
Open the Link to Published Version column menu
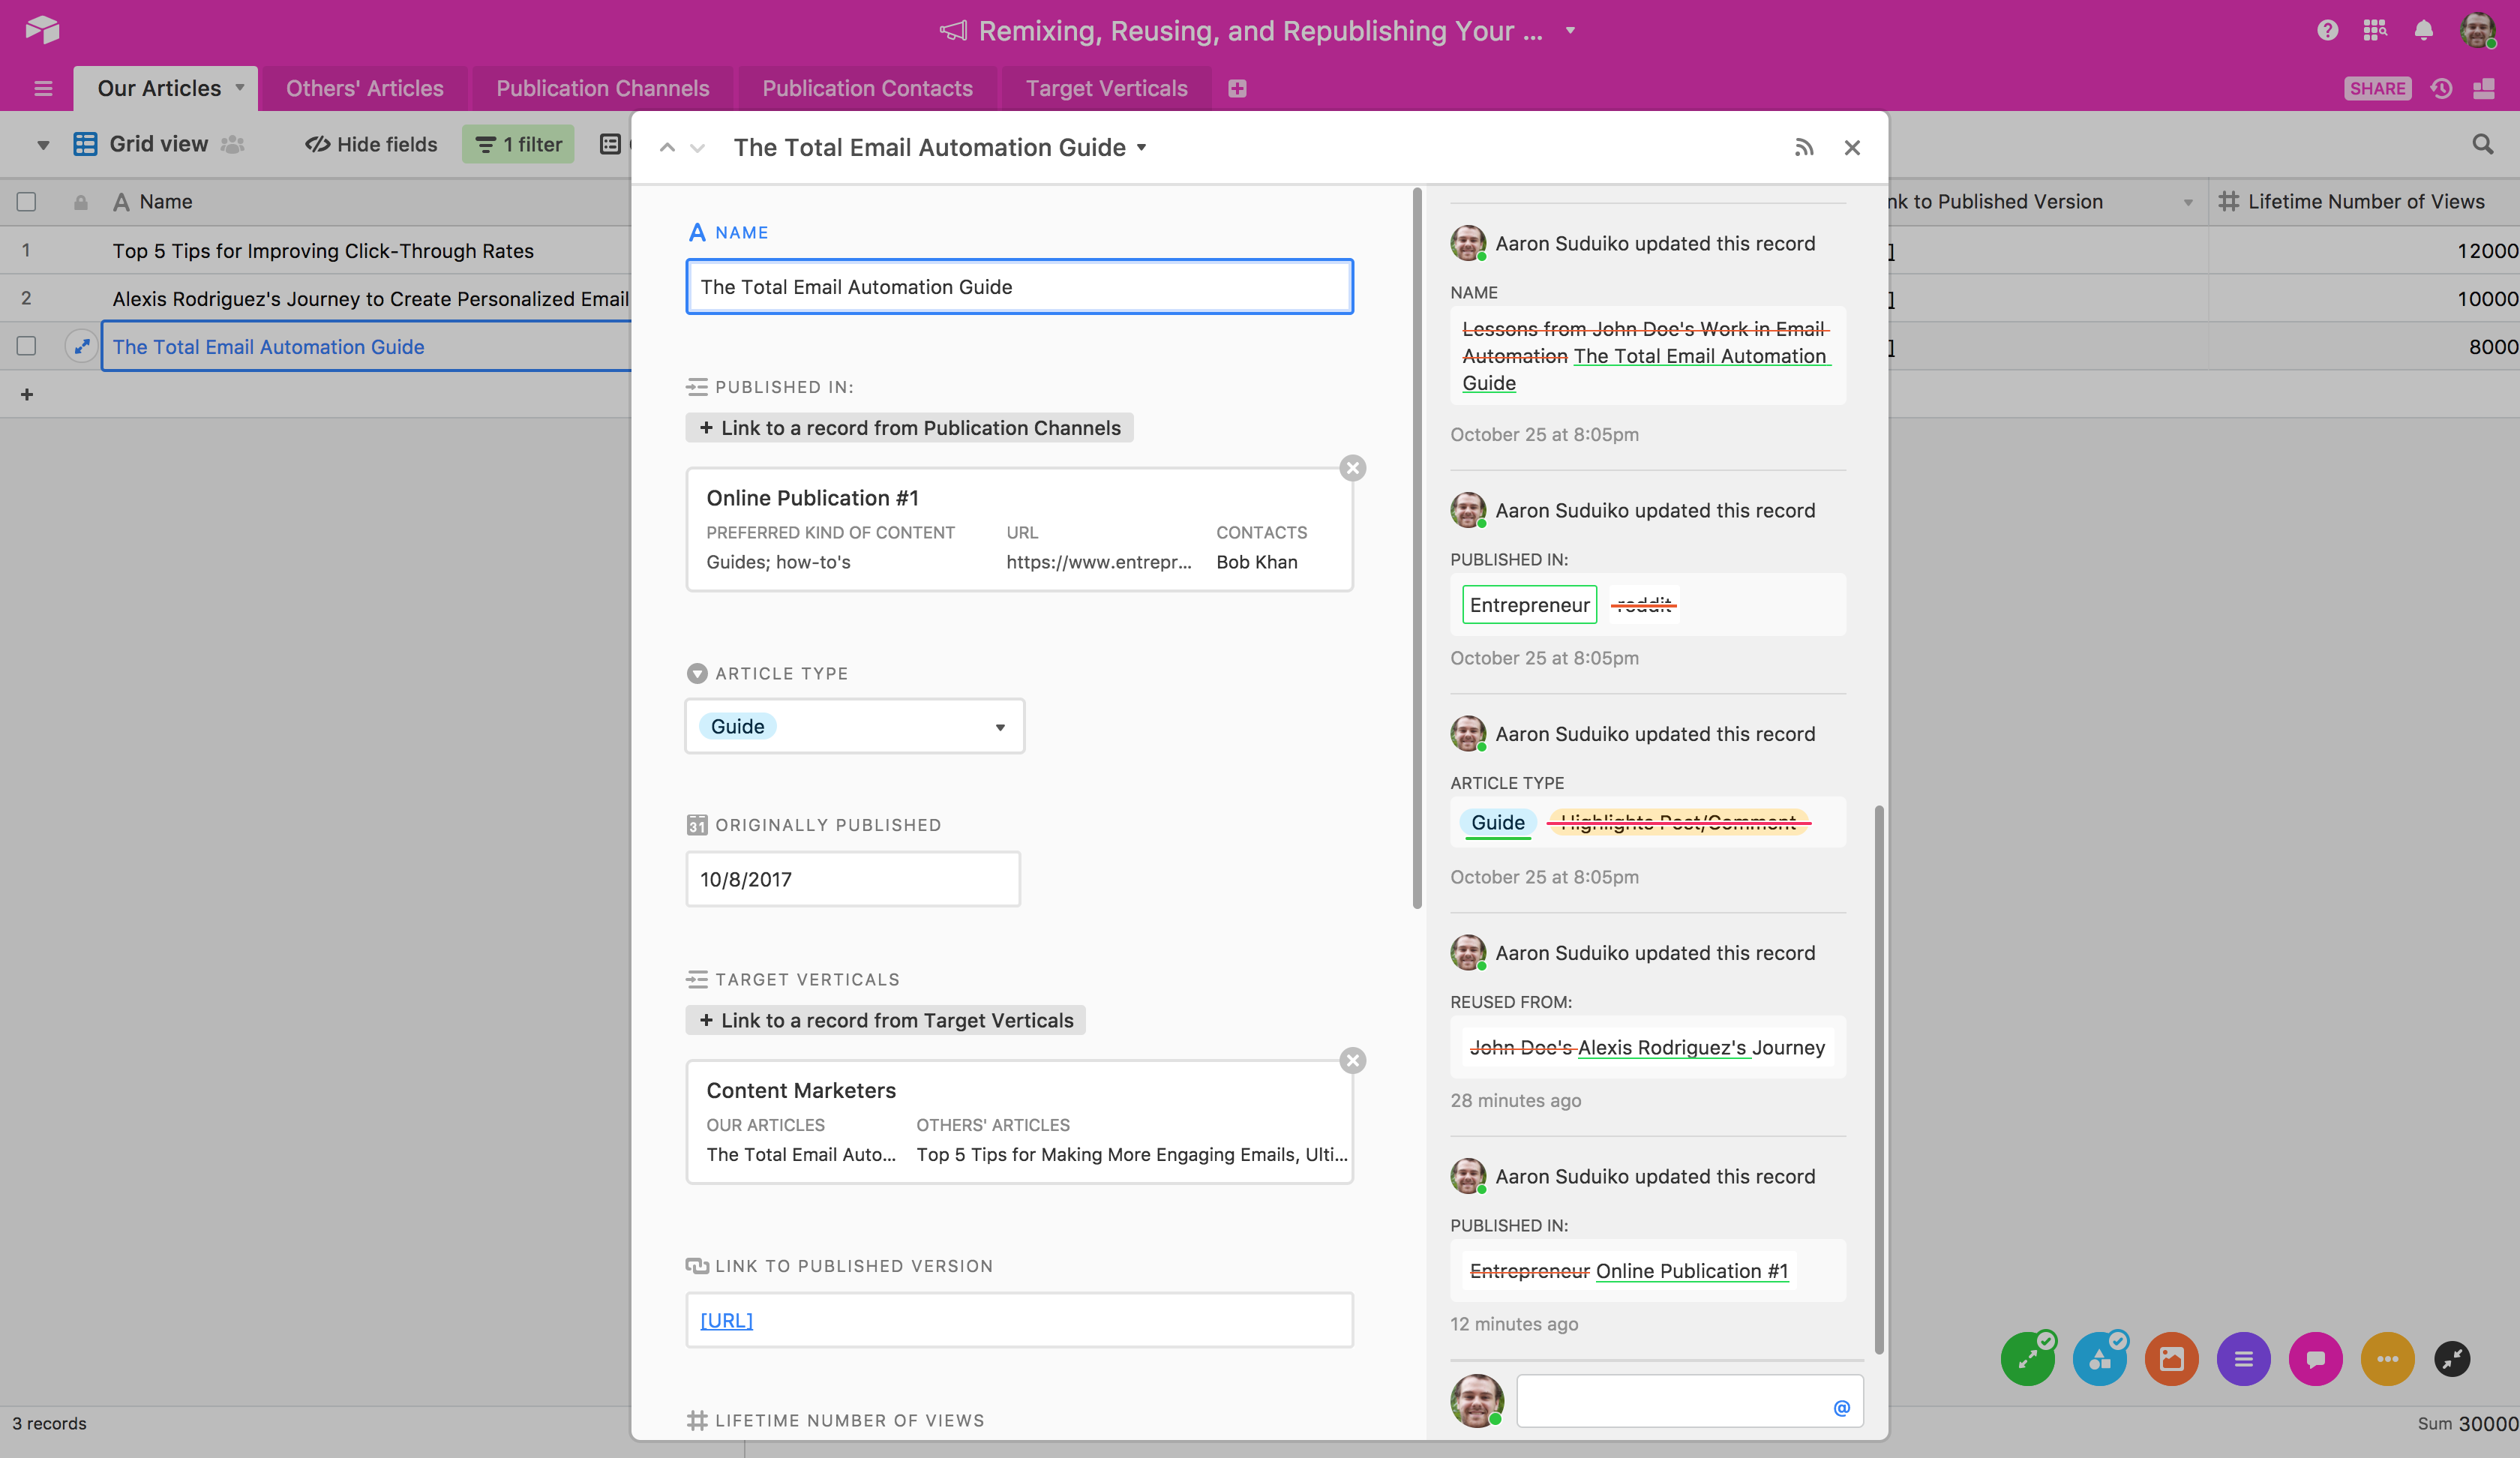[2187, 203]
